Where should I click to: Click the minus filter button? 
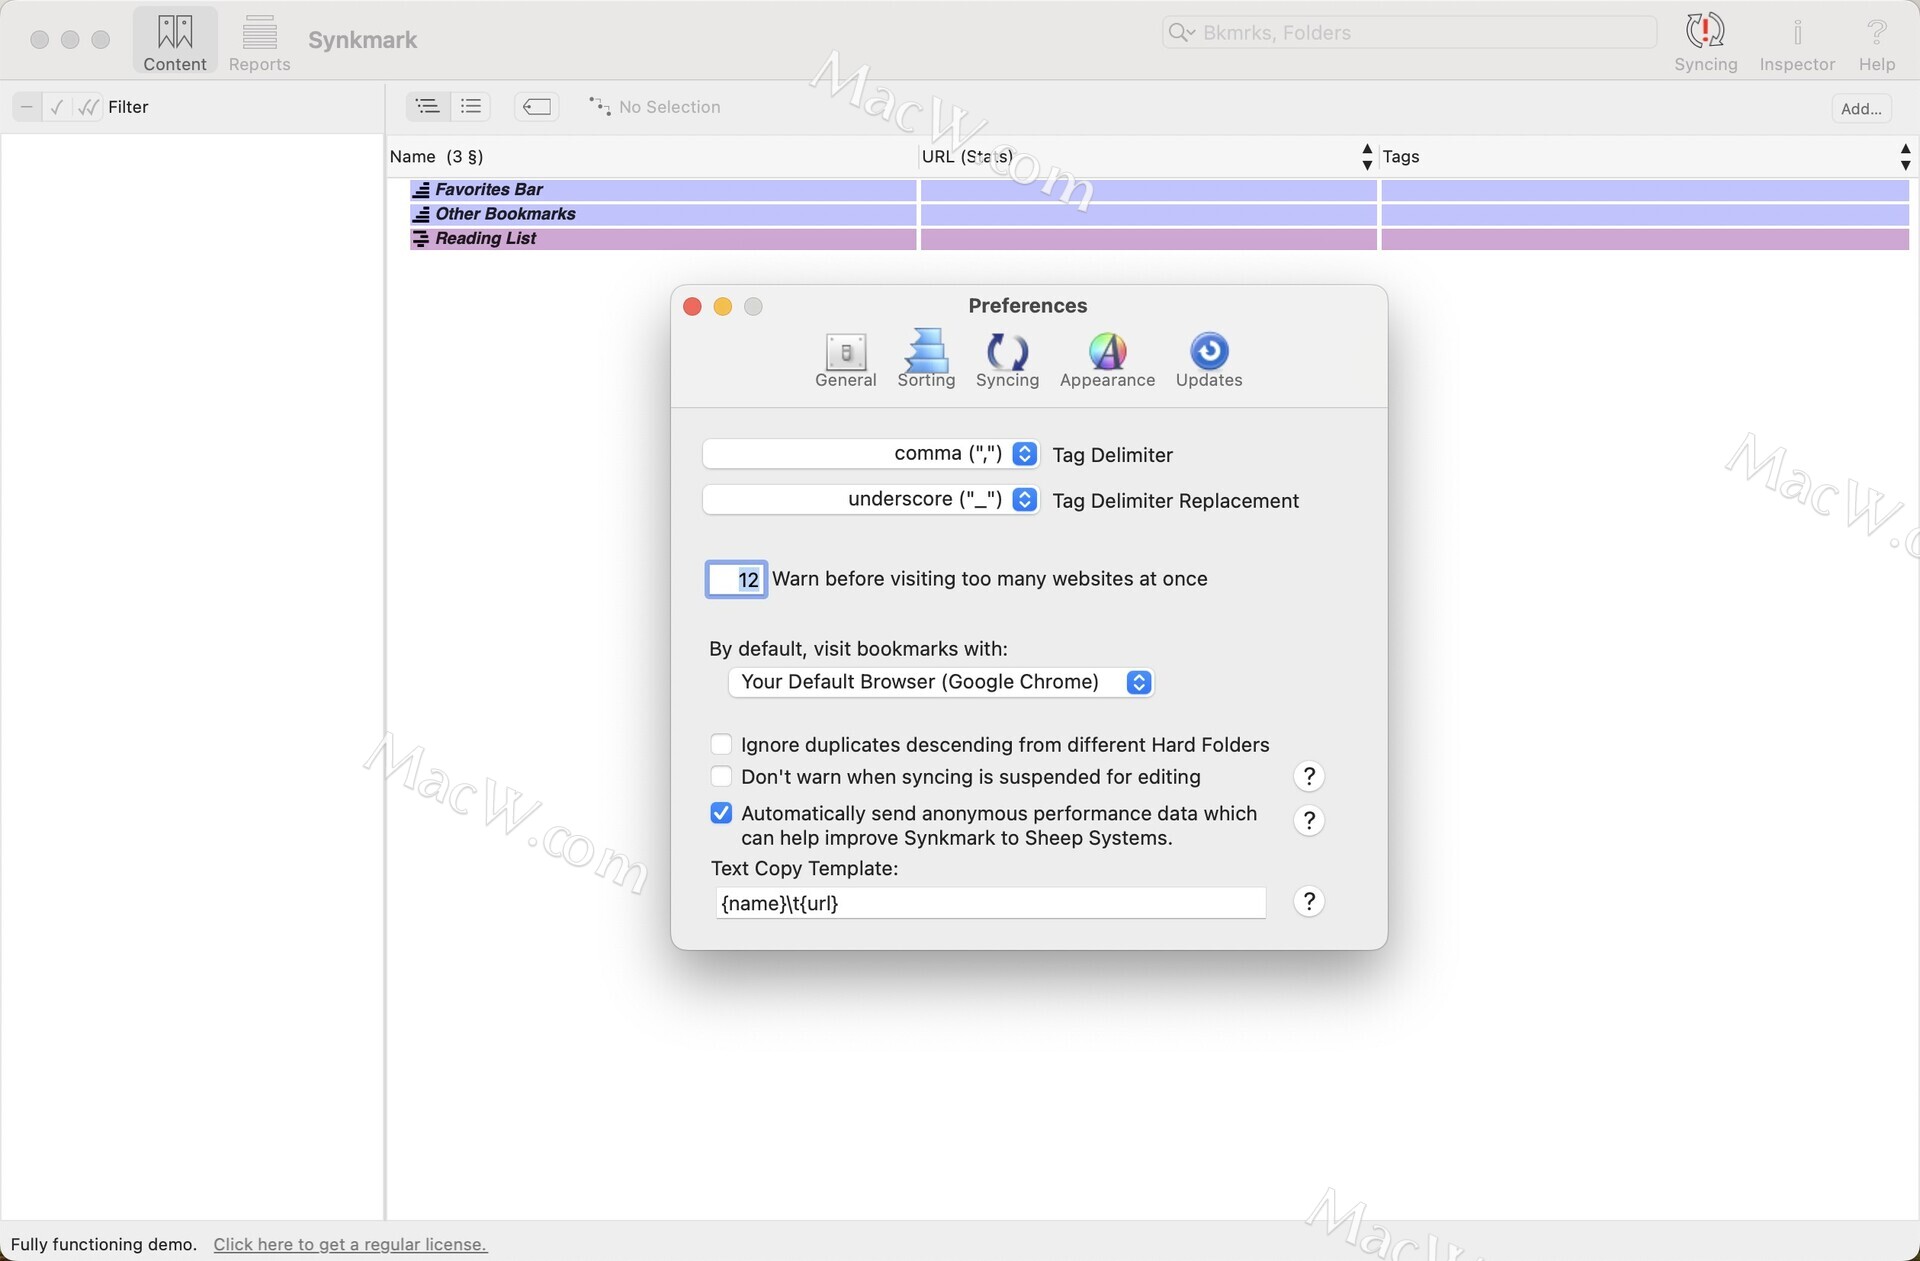[27, 107]
